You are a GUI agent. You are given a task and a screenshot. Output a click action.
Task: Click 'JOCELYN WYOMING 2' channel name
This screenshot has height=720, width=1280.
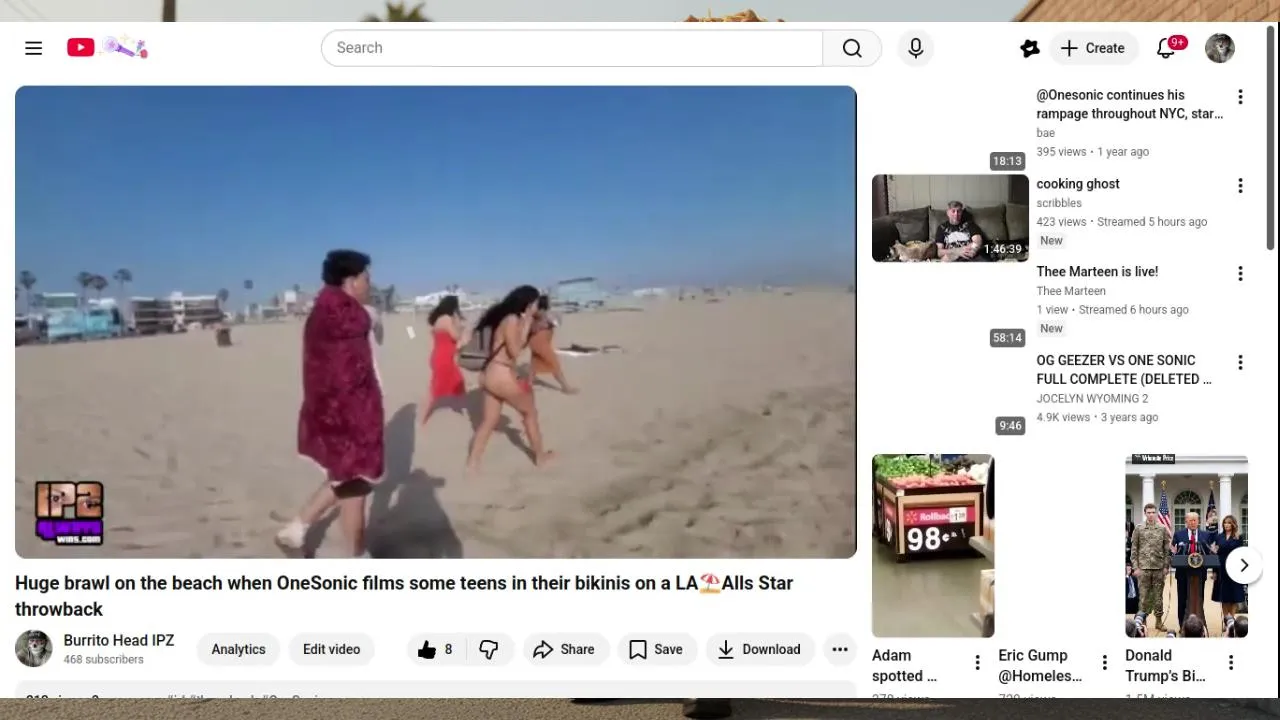click(1092, 398)
